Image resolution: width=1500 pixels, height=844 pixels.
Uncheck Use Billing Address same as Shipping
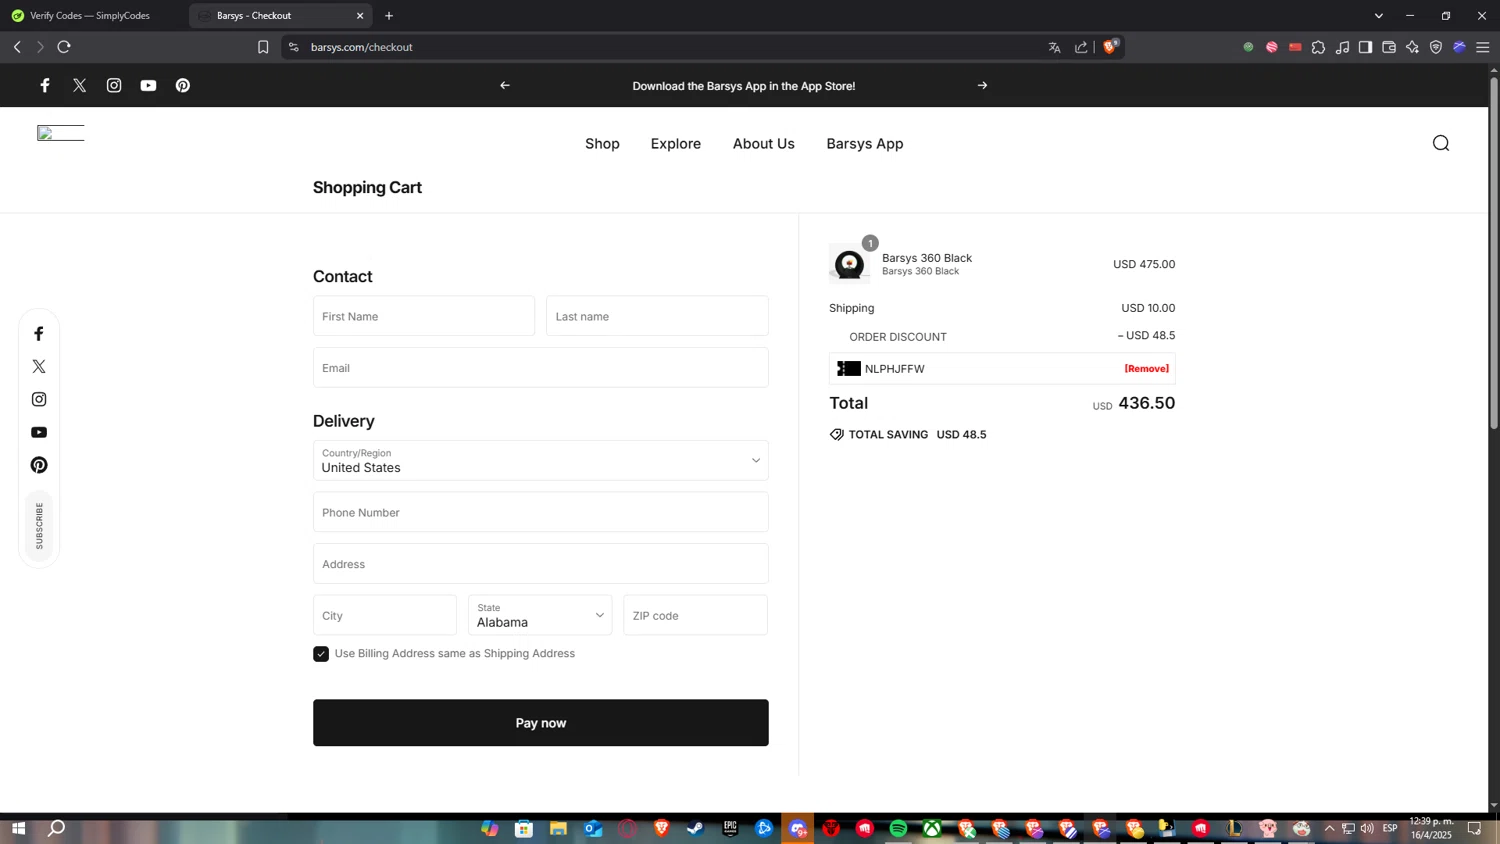click(321, 654)
